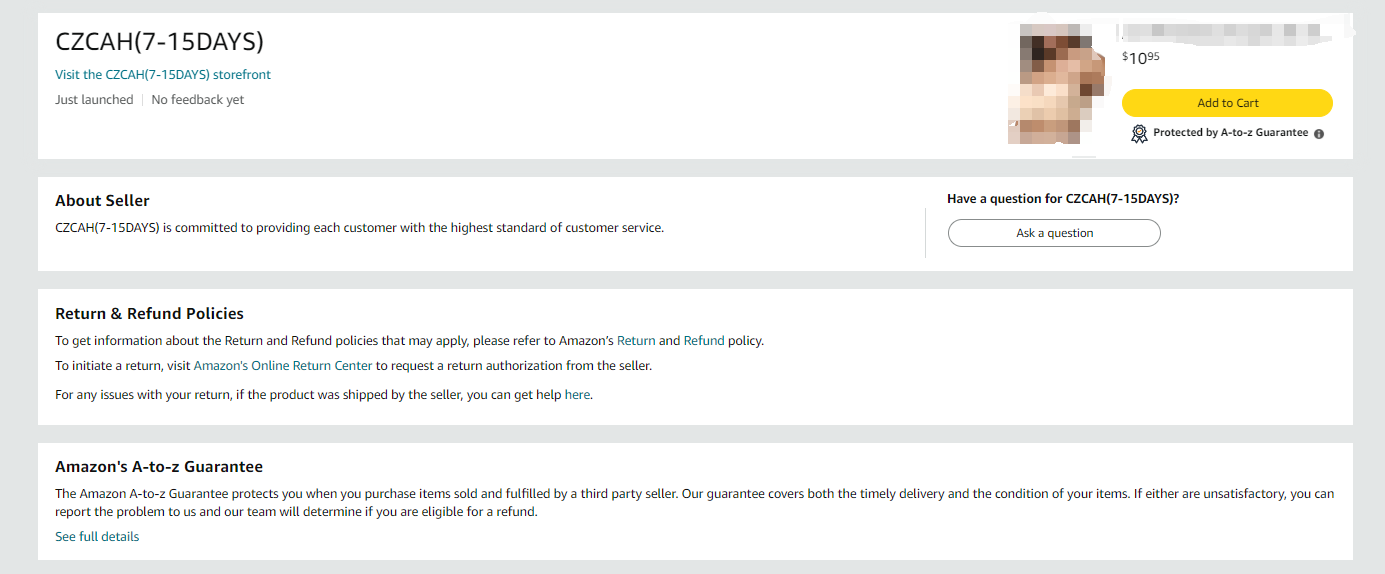Click the blurred product title near the price
Viewport: 1385px width, 574px height.
(1220, 35)
